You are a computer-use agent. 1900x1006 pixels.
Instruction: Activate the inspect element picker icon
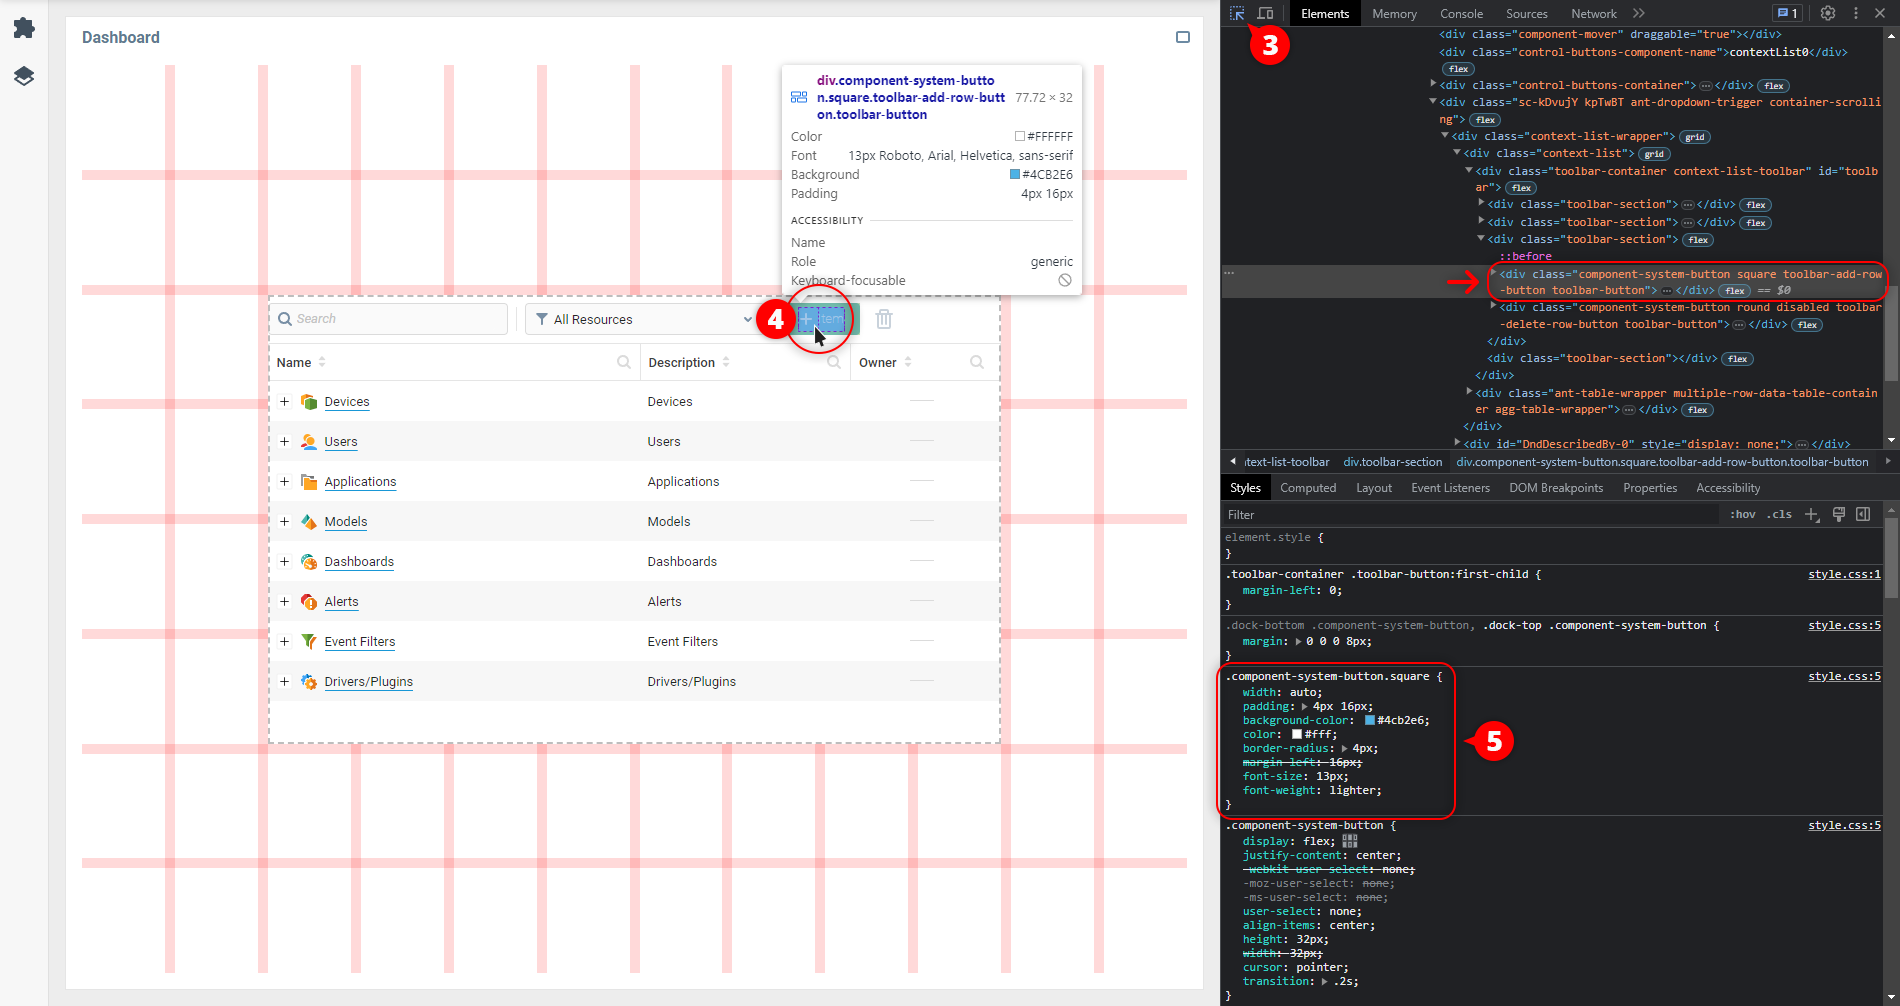1237,14
